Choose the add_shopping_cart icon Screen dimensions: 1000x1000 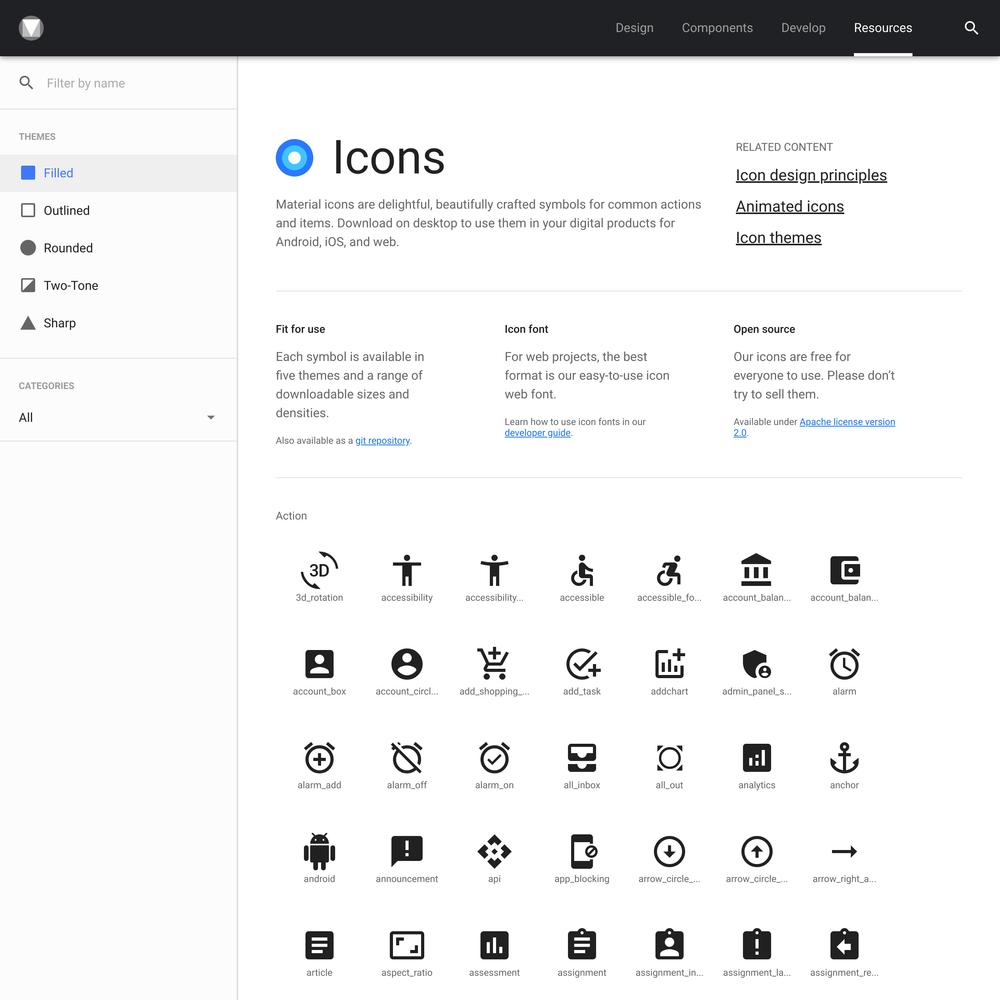pos(494,664)
